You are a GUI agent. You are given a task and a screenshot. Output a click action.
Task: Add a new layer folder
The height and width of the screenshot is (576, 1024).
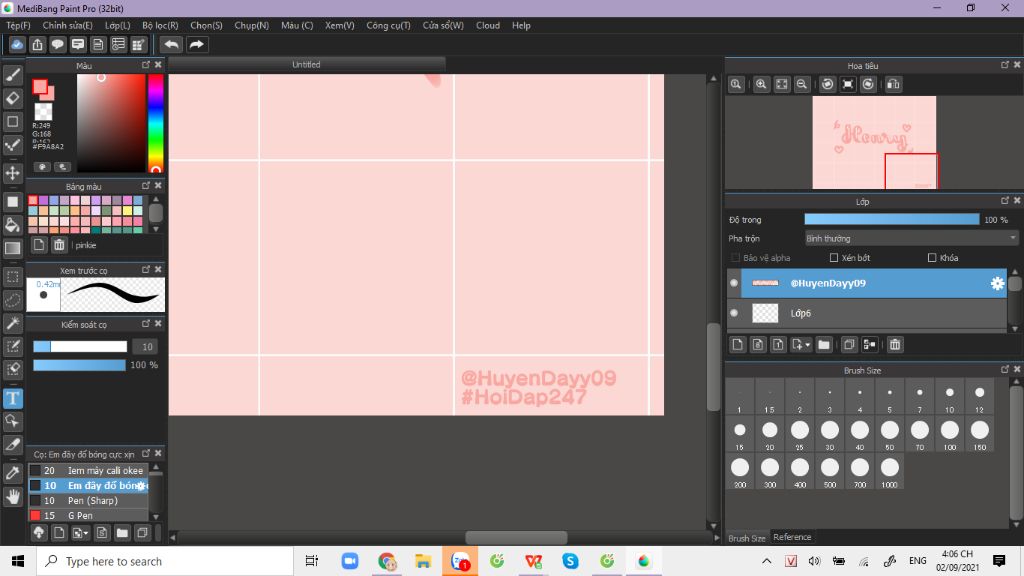point(824,344)
